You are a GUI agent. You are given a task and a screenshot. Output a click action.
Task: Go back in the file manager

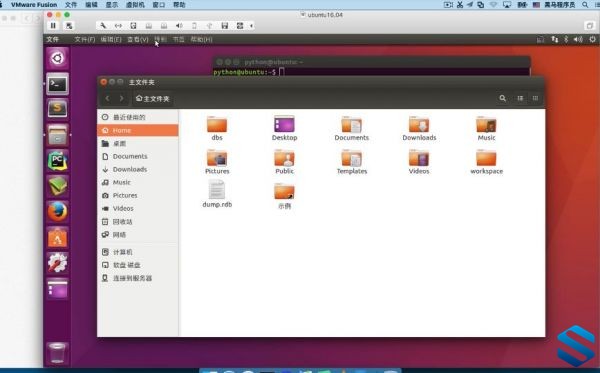tap(108, 98)
